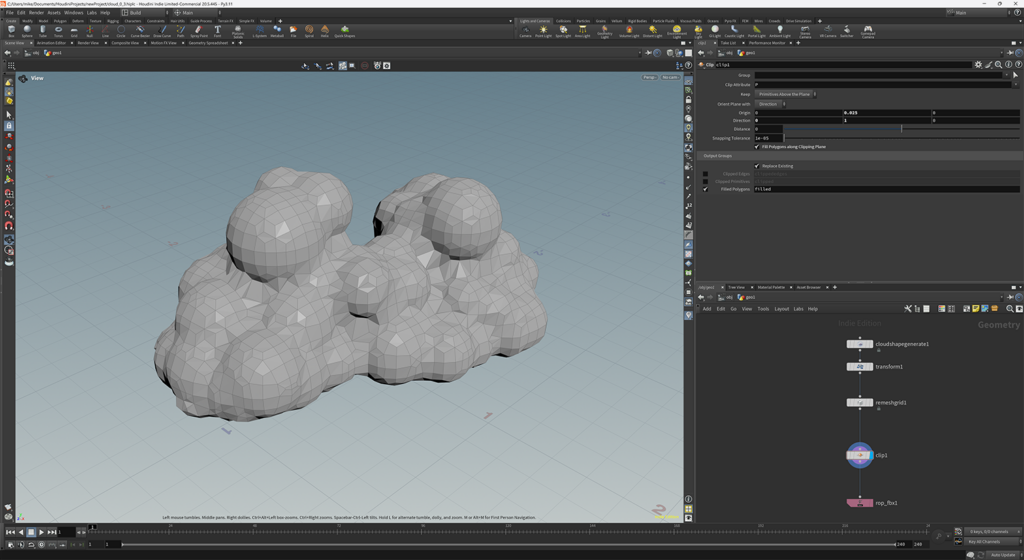Open the Build desktop dropdown
1024x560 pixels.
[144, 12]
